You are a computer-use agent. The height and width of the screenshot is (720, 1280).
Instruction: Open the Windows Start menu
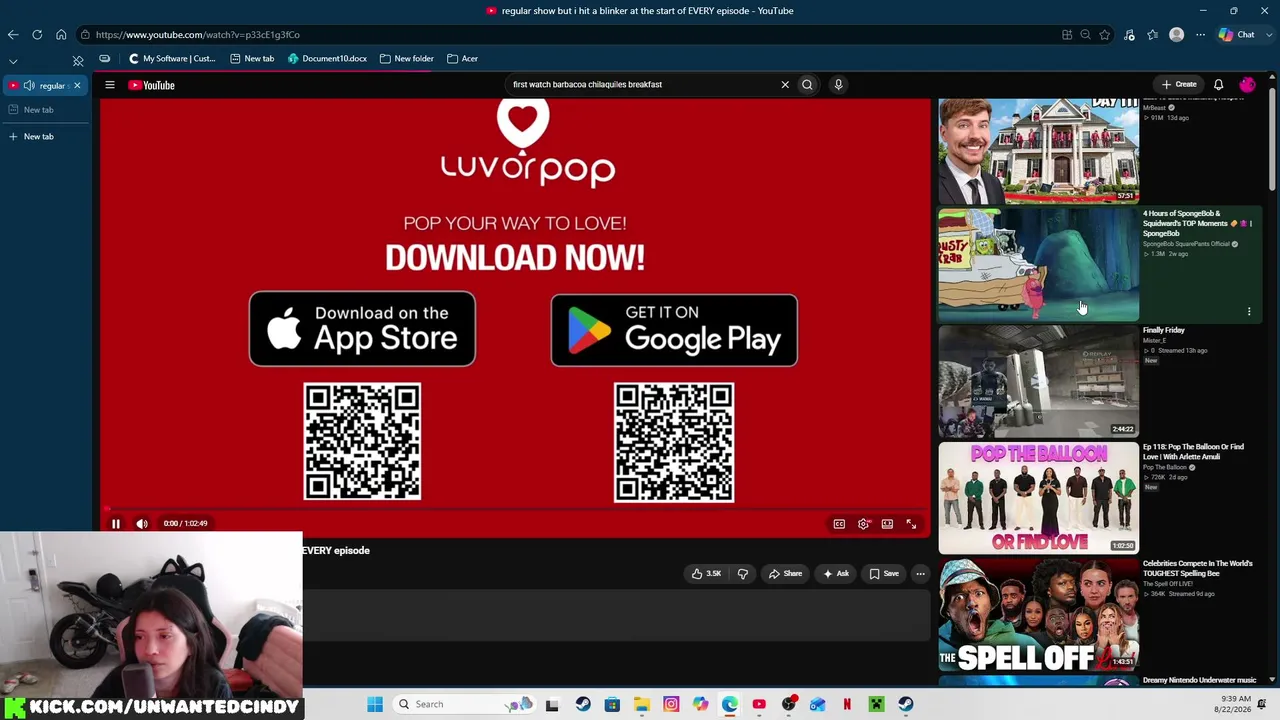[375, 704]
